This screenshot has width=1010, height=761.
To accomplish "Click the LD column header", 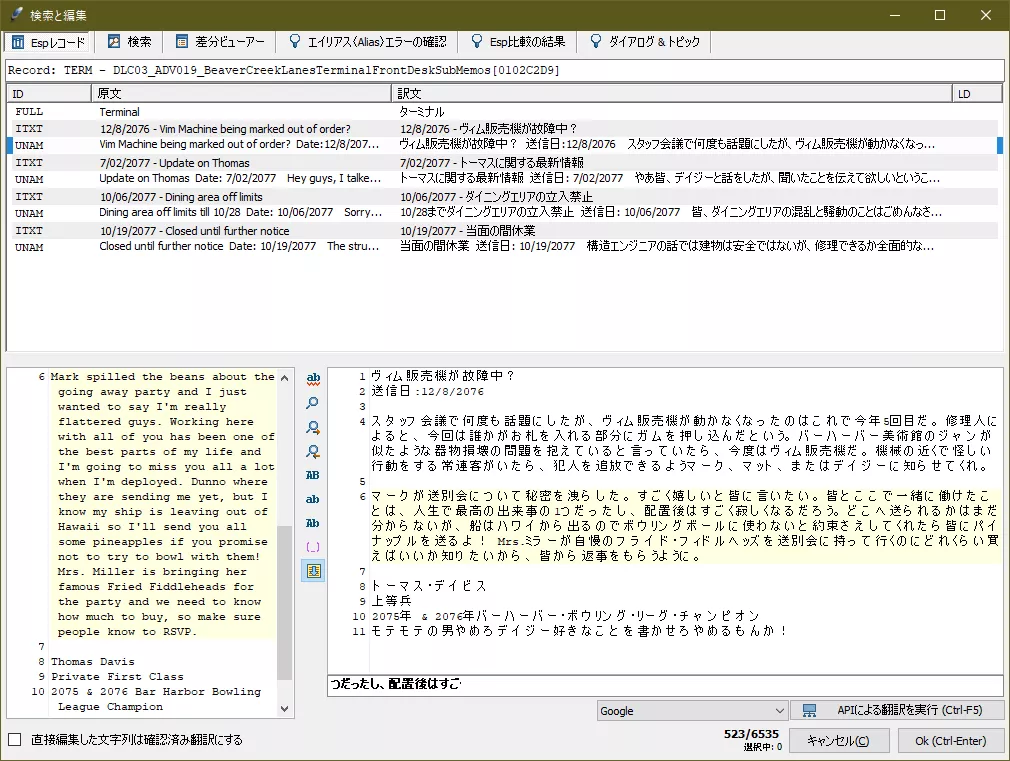I will point(977,93).
